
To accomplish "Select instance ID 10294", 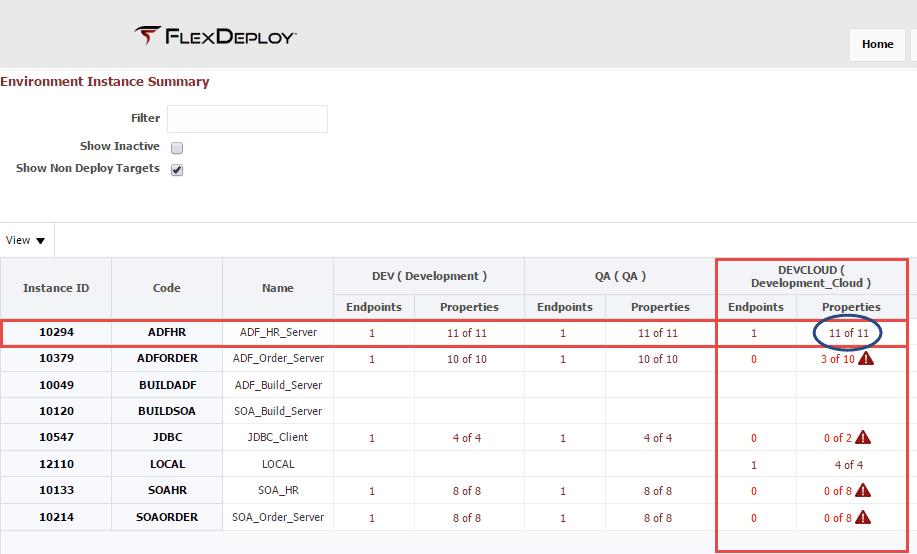I will [x=57, y=332].
